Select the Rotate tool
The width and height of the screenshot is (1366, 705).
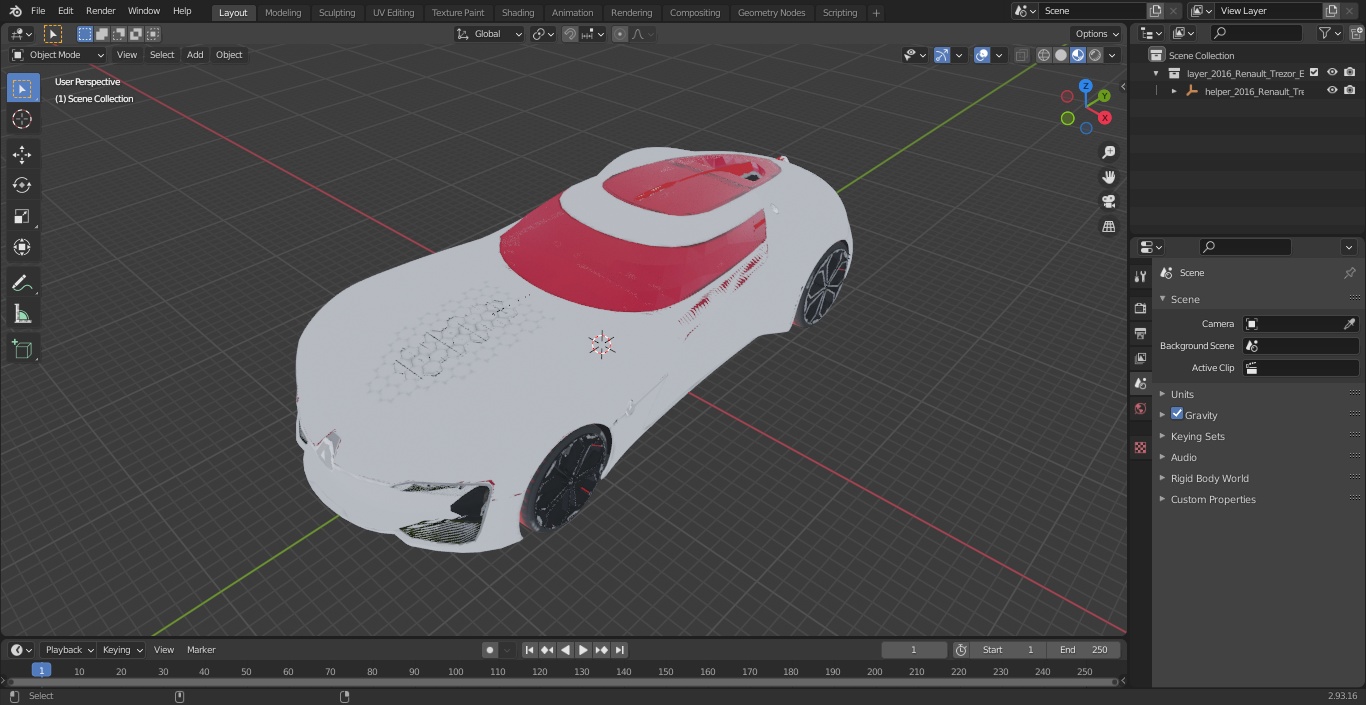pyautogui.click(x=22, y=185)
